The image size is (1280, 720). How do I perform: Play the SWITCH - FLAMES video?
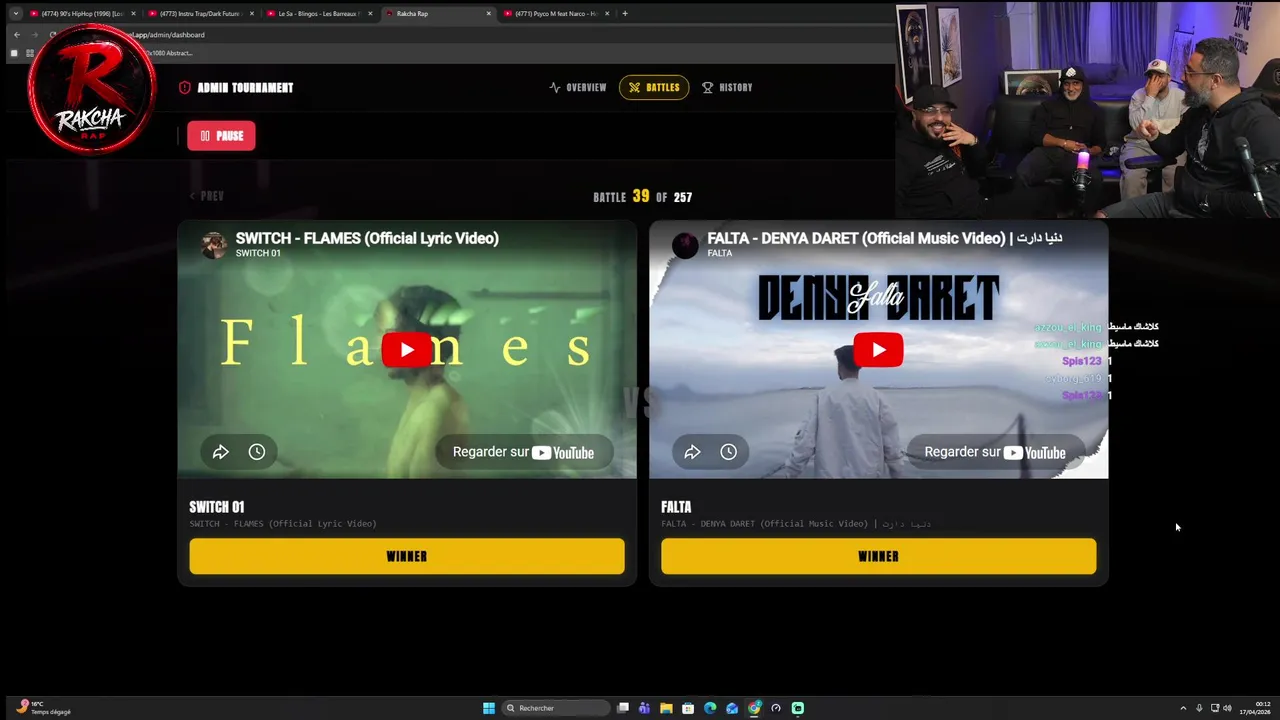tap(407, 350)
